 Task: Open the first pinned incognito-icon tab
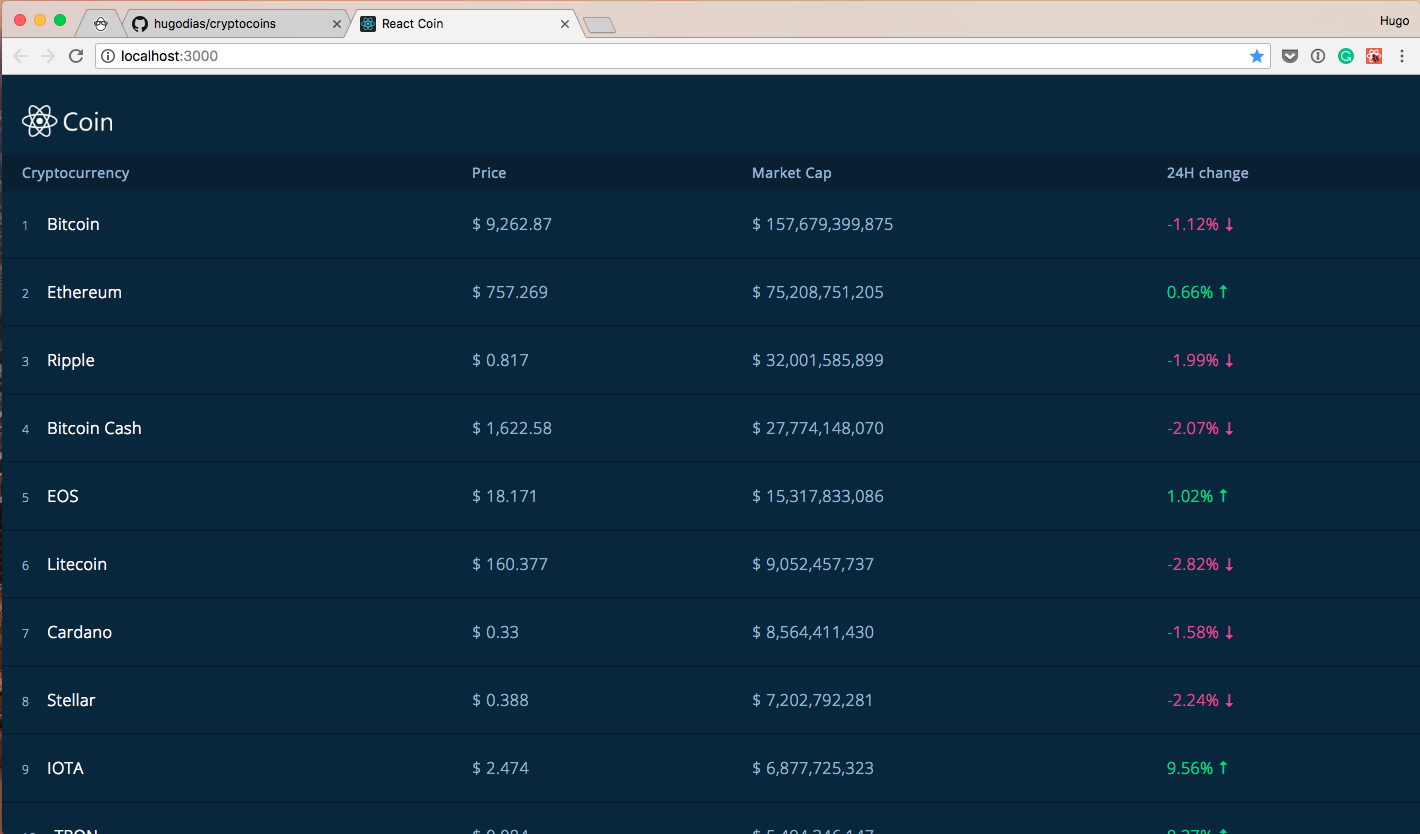click(100, 23)
